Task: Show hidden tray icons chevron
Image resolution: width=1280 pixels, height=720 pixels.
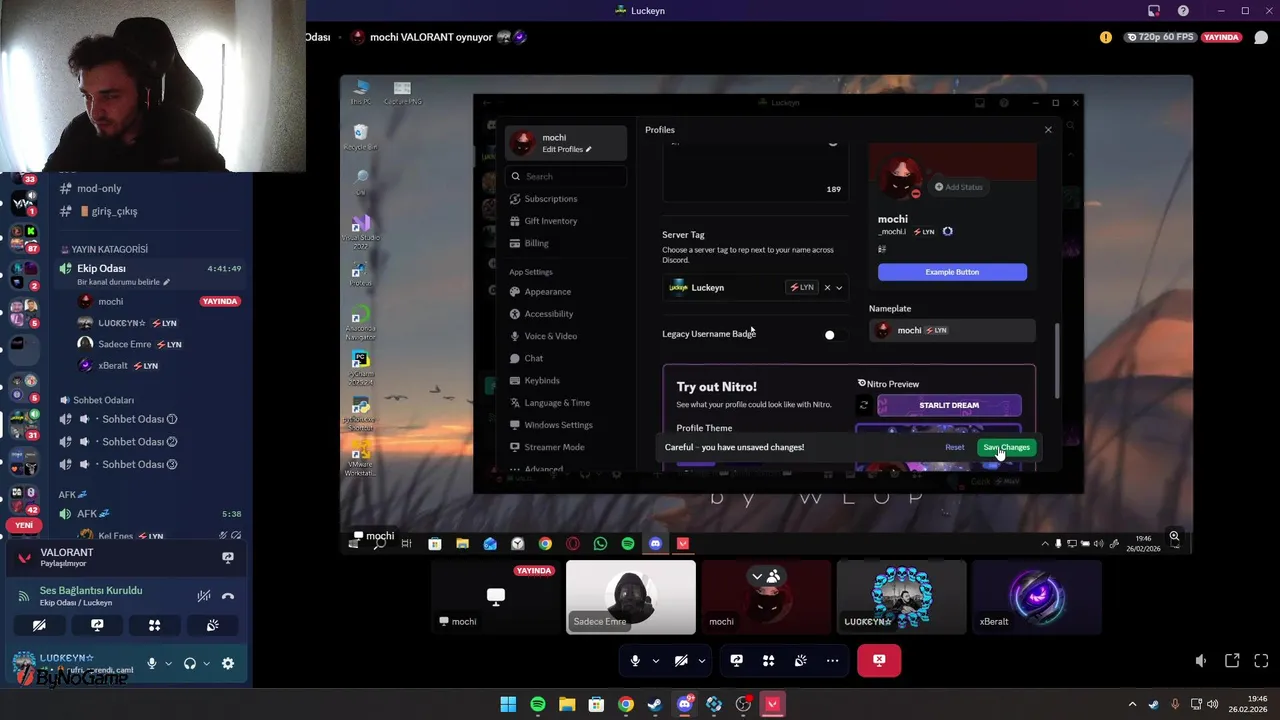Action: pos(1132,704)
